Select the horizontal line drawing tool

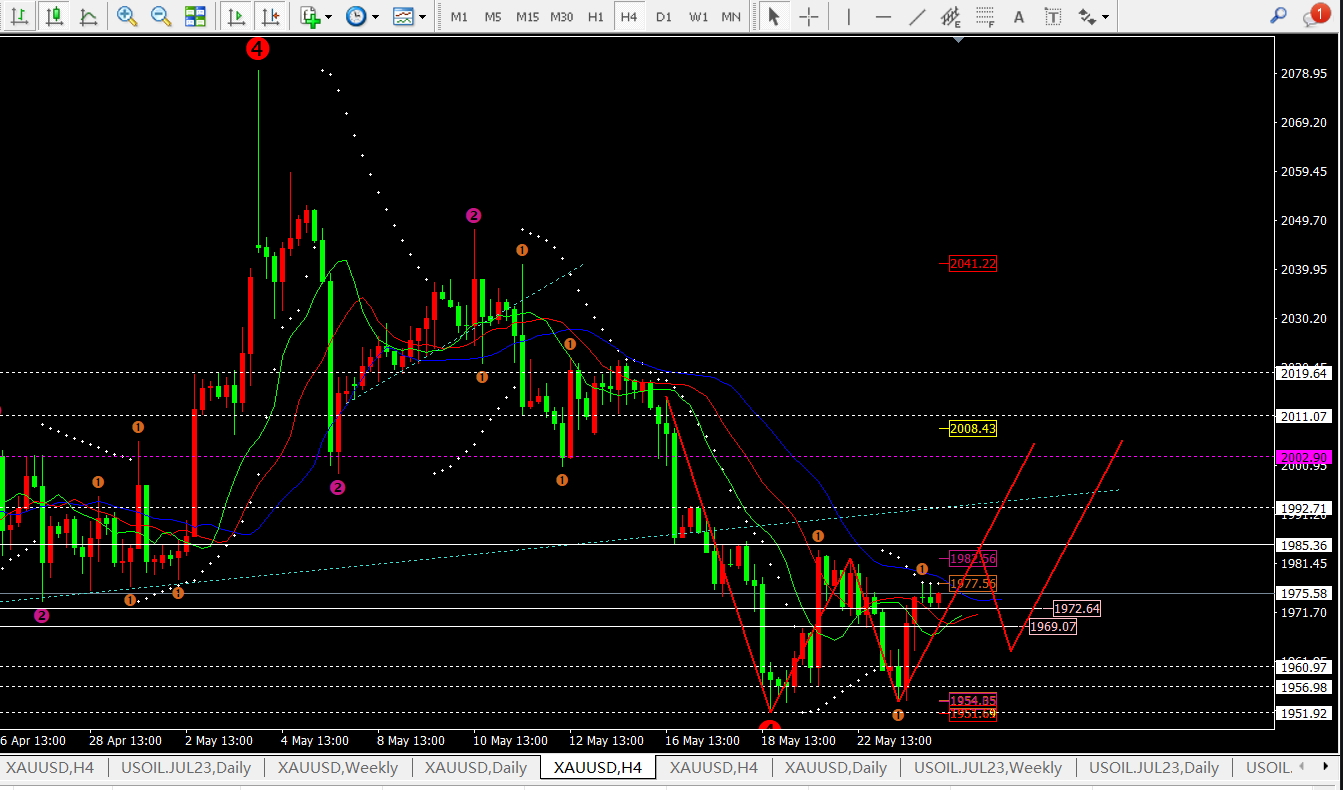[883, 16]
